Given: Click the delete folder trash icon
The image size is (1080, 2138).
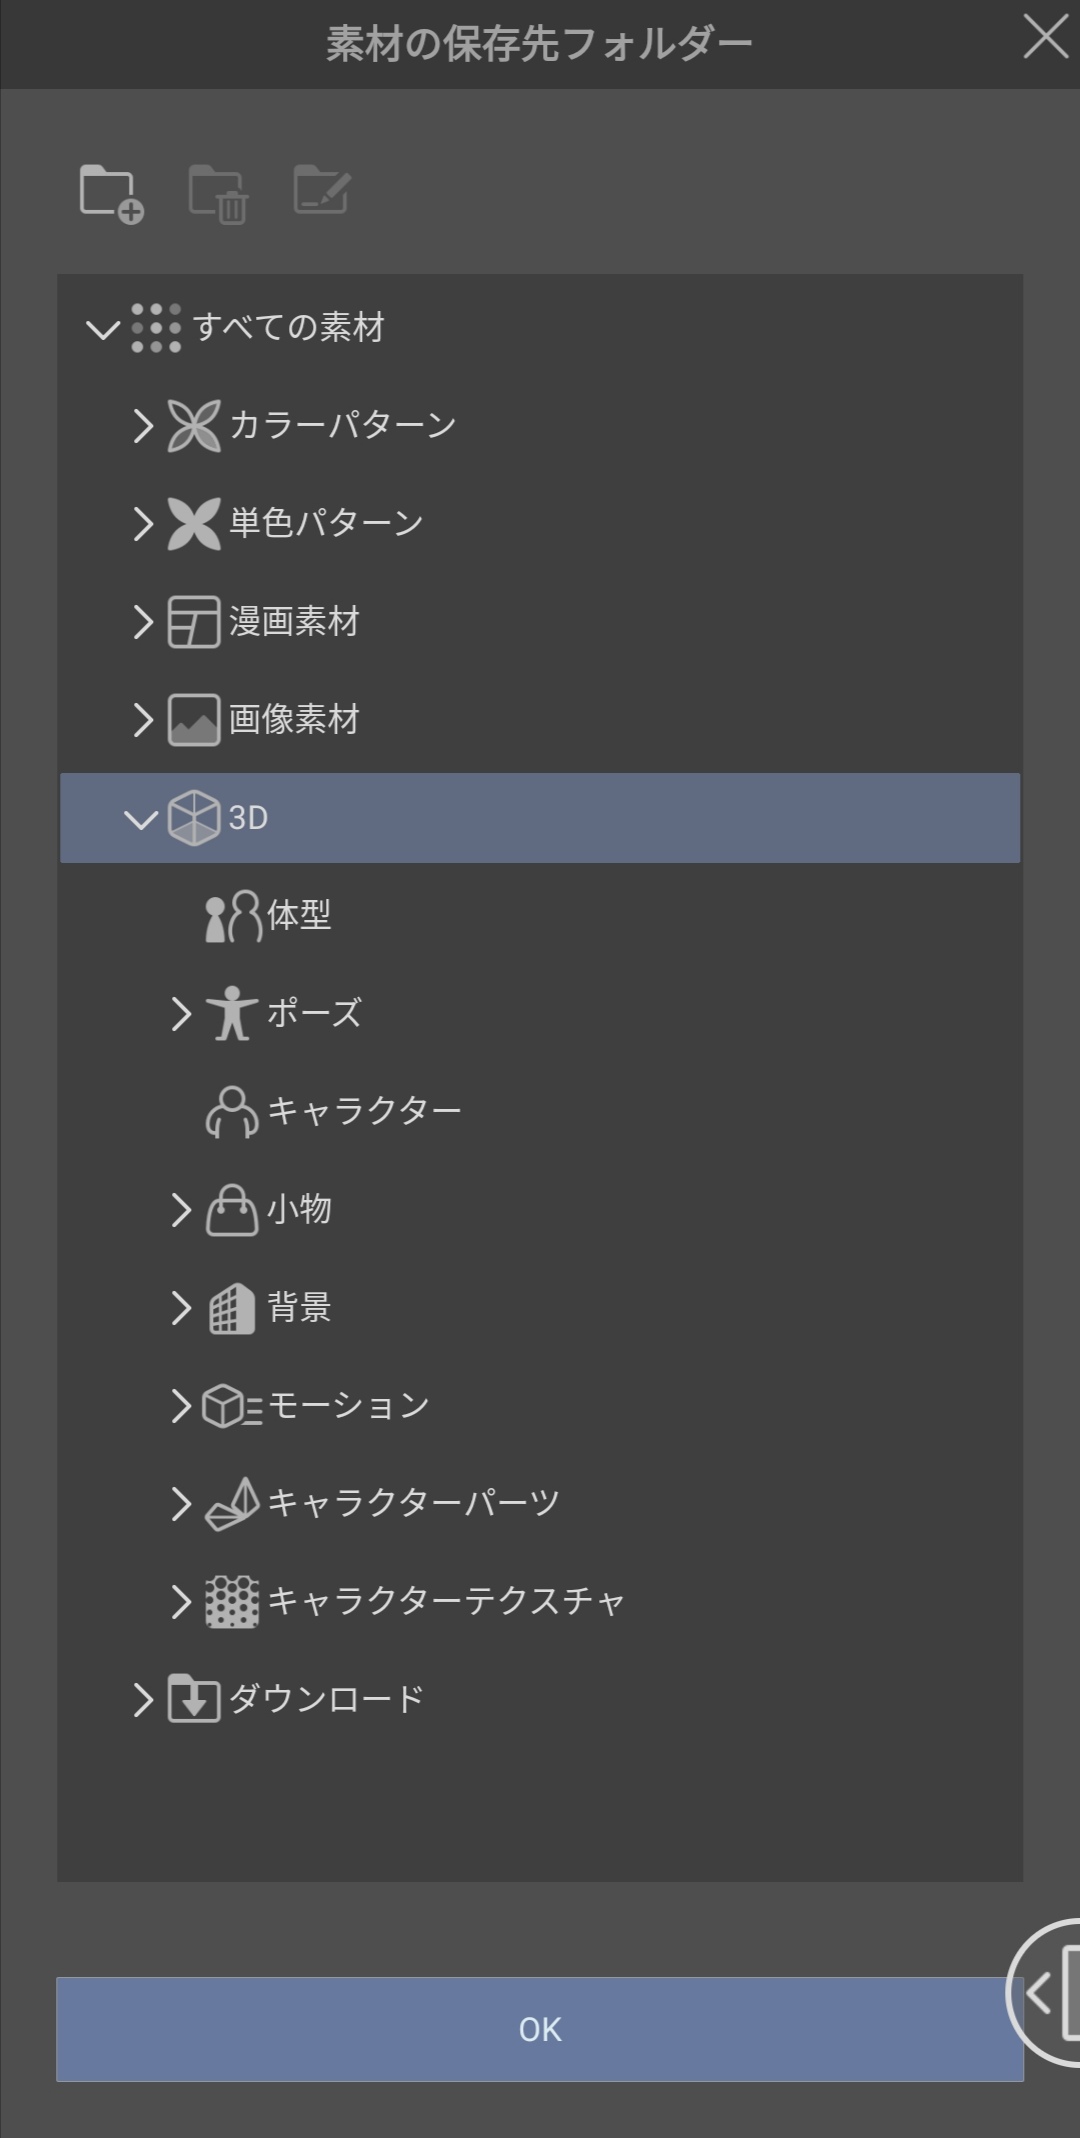Looking at the screenshot, I should click(x=218, y=193).
